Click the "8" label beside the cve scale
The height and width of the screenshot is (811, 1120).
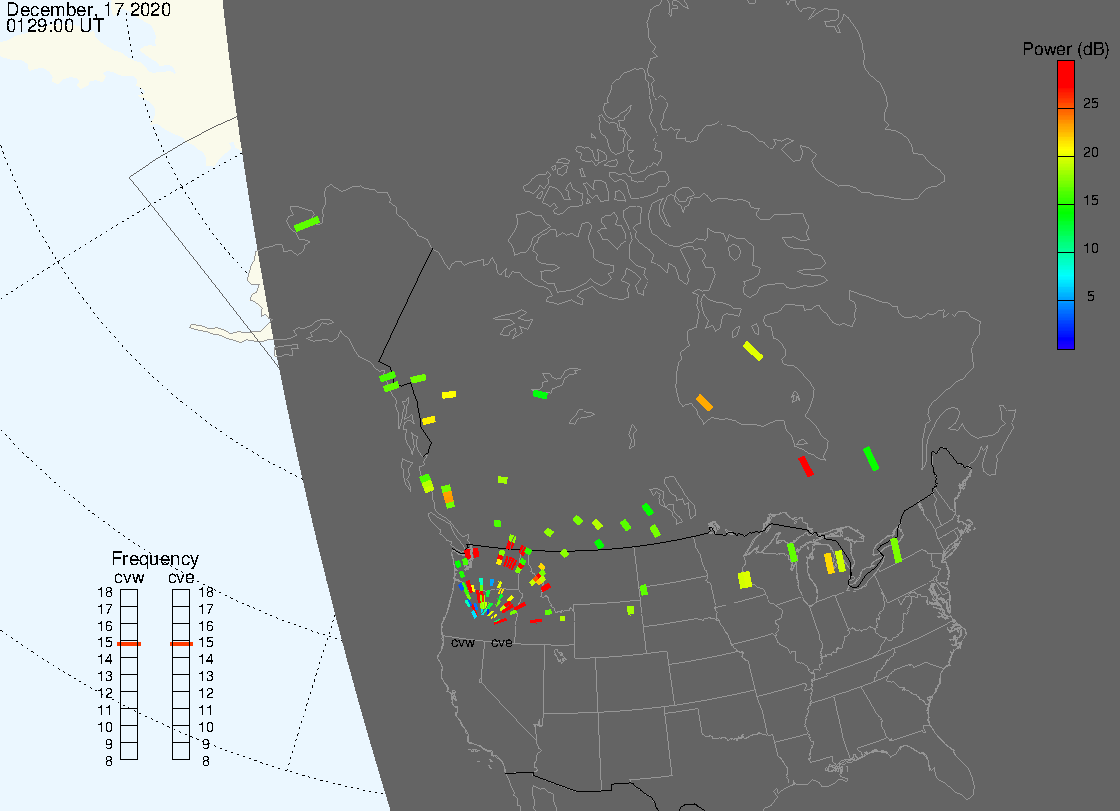click(206, 762)
